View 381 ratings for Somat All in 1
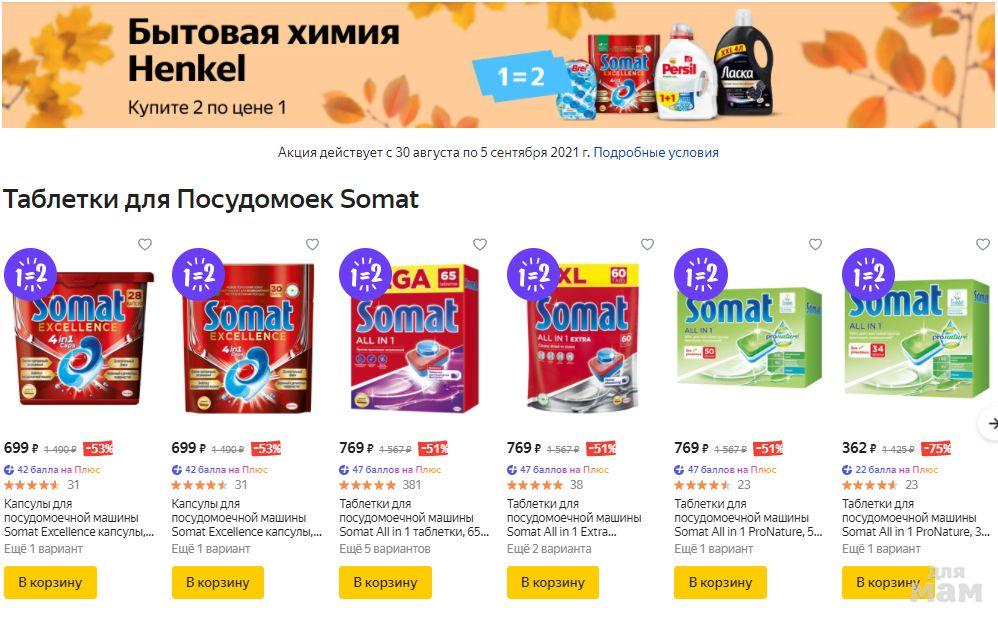998x617 pixels. pyautogui.click(x=411, y=485)
